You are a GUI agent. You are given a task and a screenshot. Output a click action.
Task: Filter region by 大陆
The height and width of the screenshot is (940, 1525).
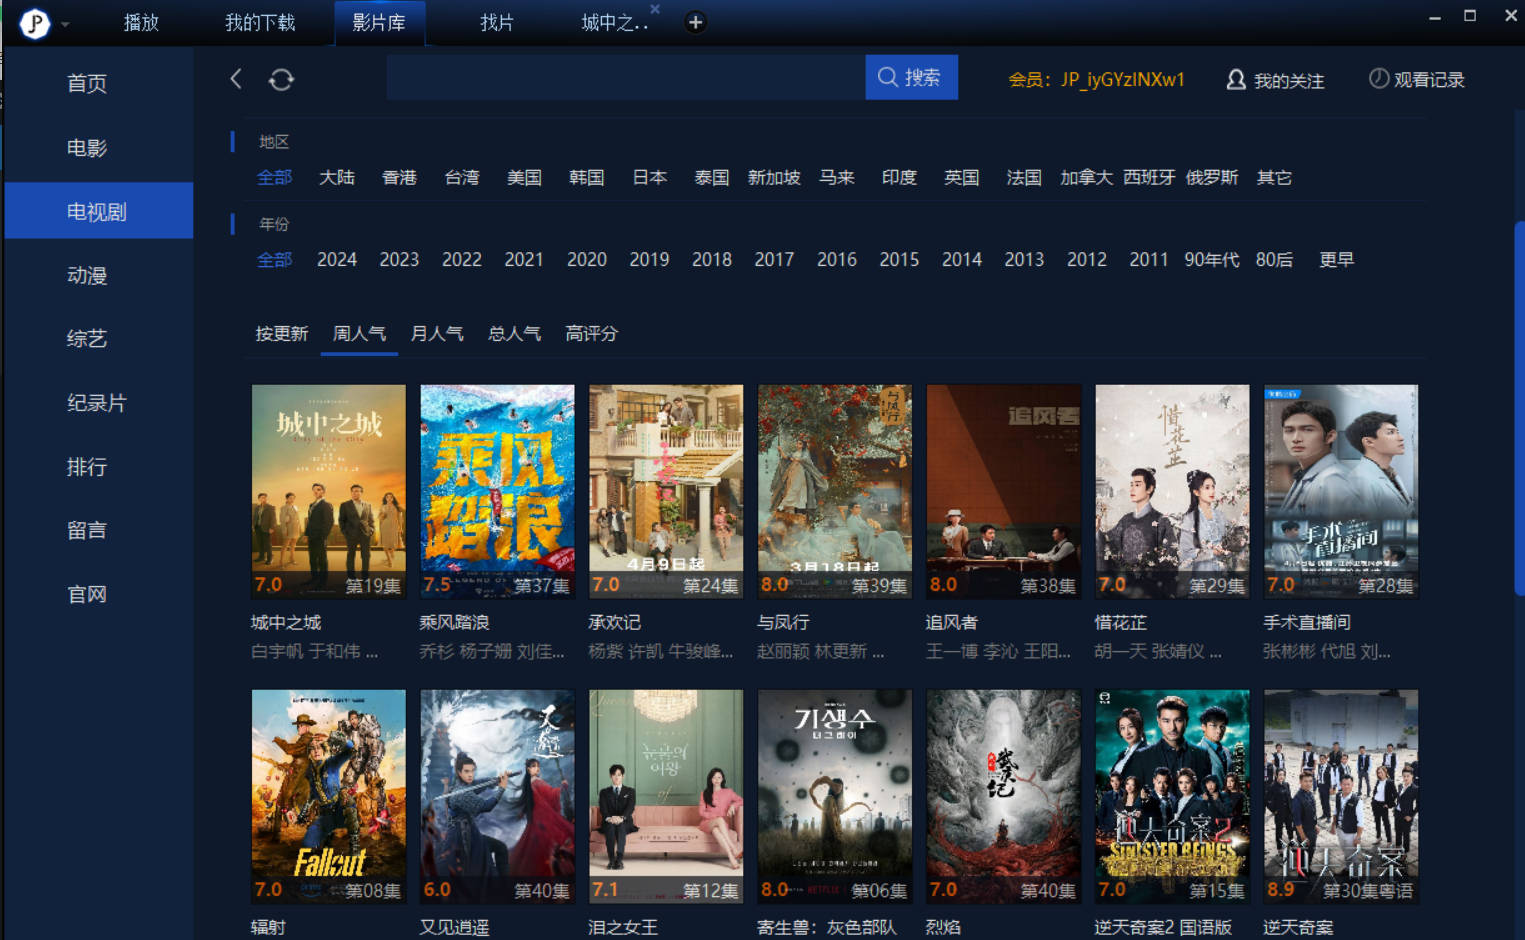tap(337, 177)
